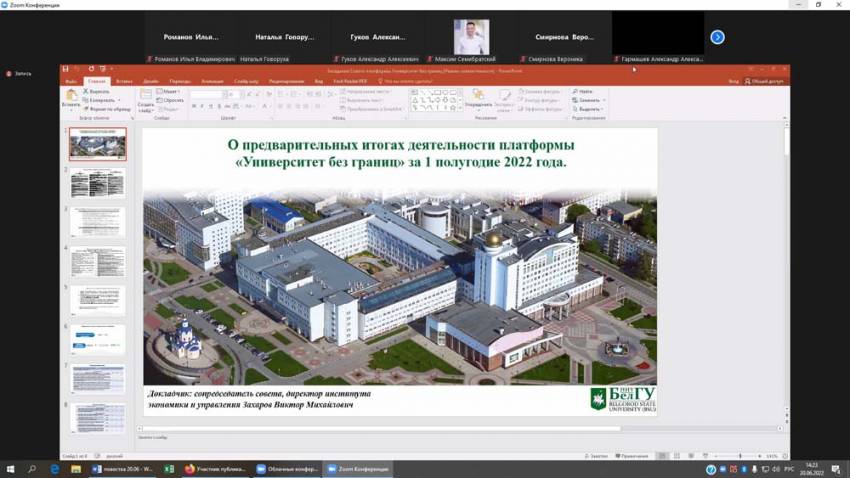Switch to the Слайд-шоу (Slide Show) tab
Screen dimensions: 850x478
click(x=246, y=81)
